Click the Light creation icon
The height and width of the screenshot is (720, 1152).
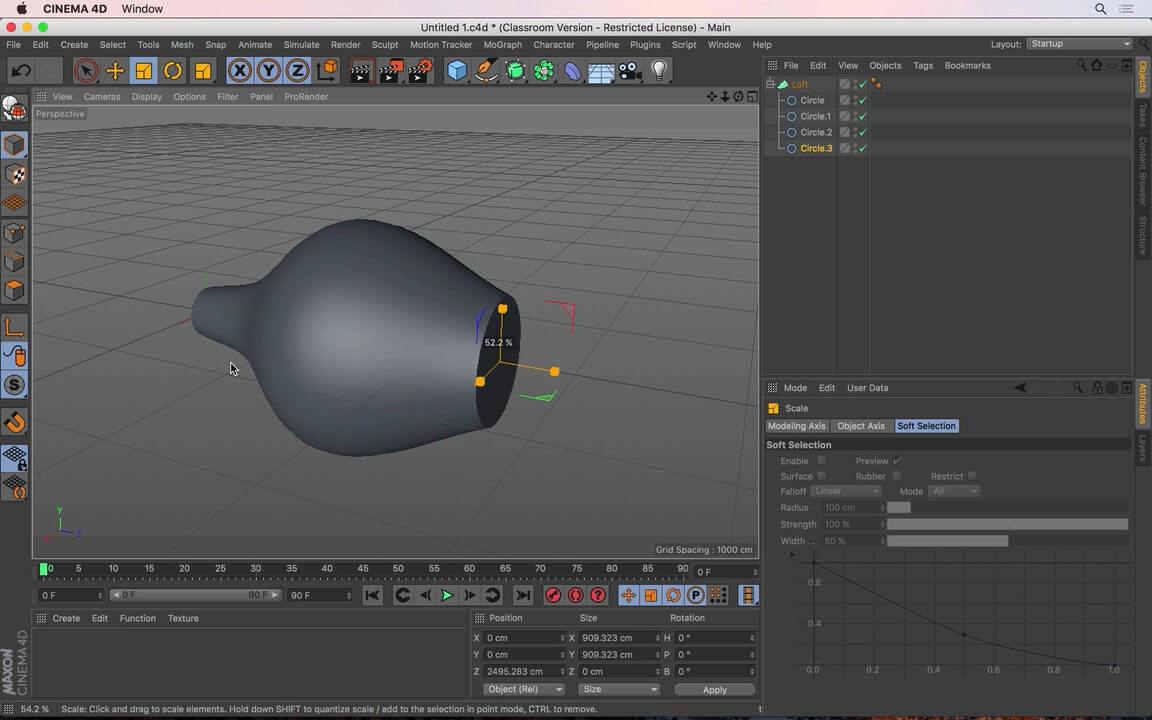(x=656, y=70)
